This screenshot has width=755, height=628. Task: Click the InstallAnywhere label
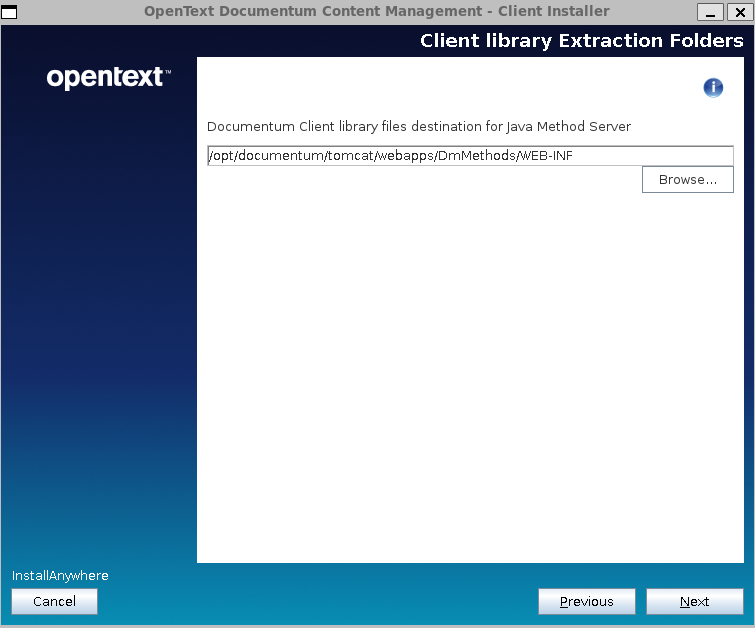pyautogui.click(x=60, y=576)
